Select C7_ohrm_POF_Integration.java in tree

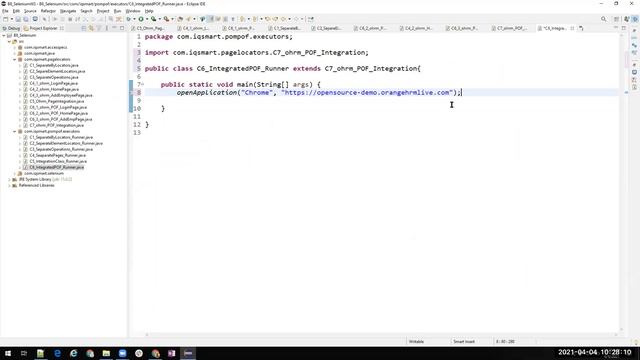pos(56,125)
